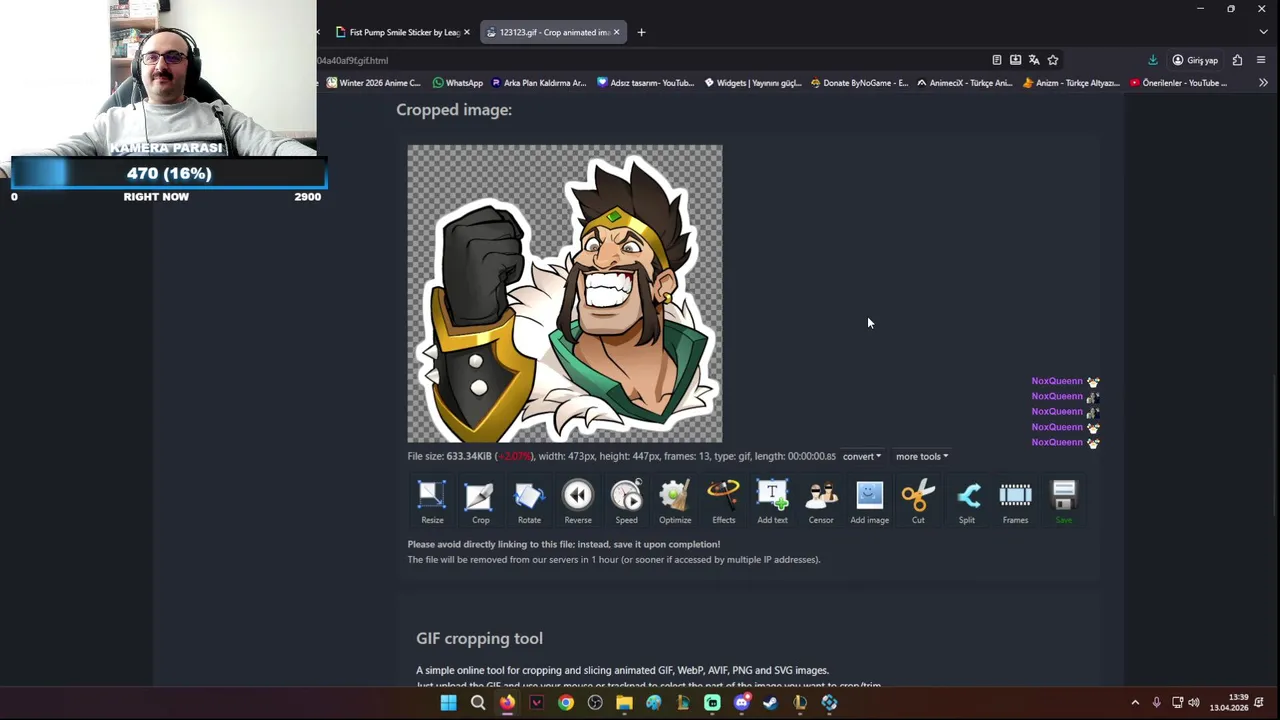Open the browser extensions button
1280x720 pixels.
point(1237,60)
